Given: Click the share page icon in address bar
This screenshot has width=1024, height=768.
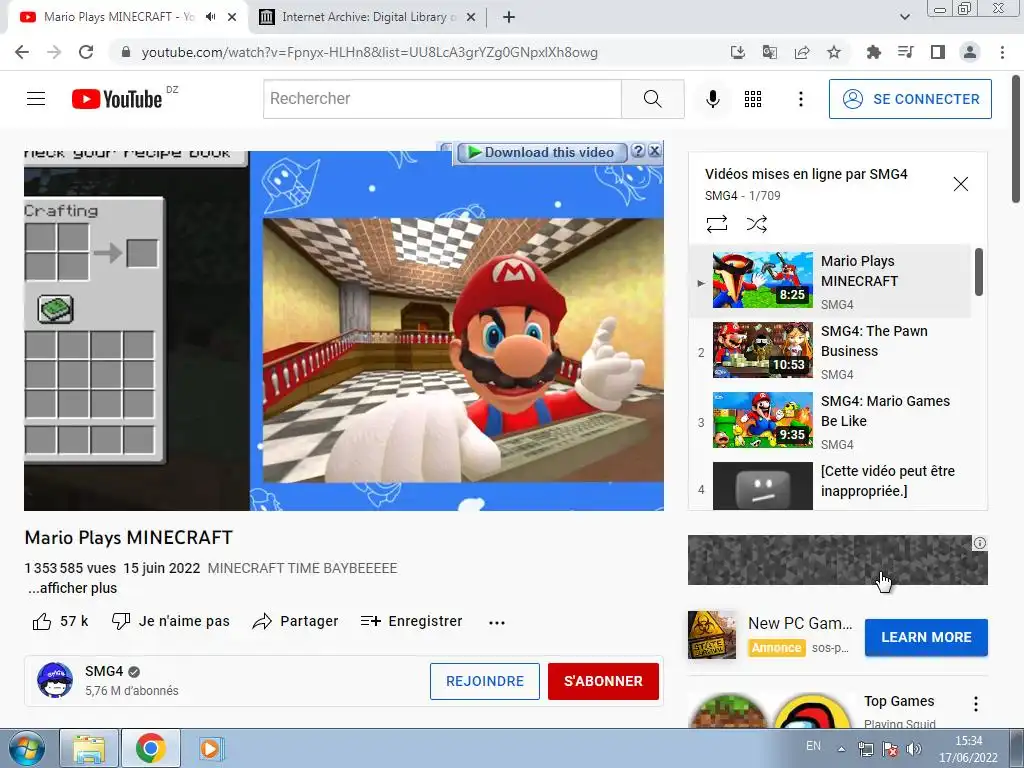Looking at the screenshot, I should [801, 52].
